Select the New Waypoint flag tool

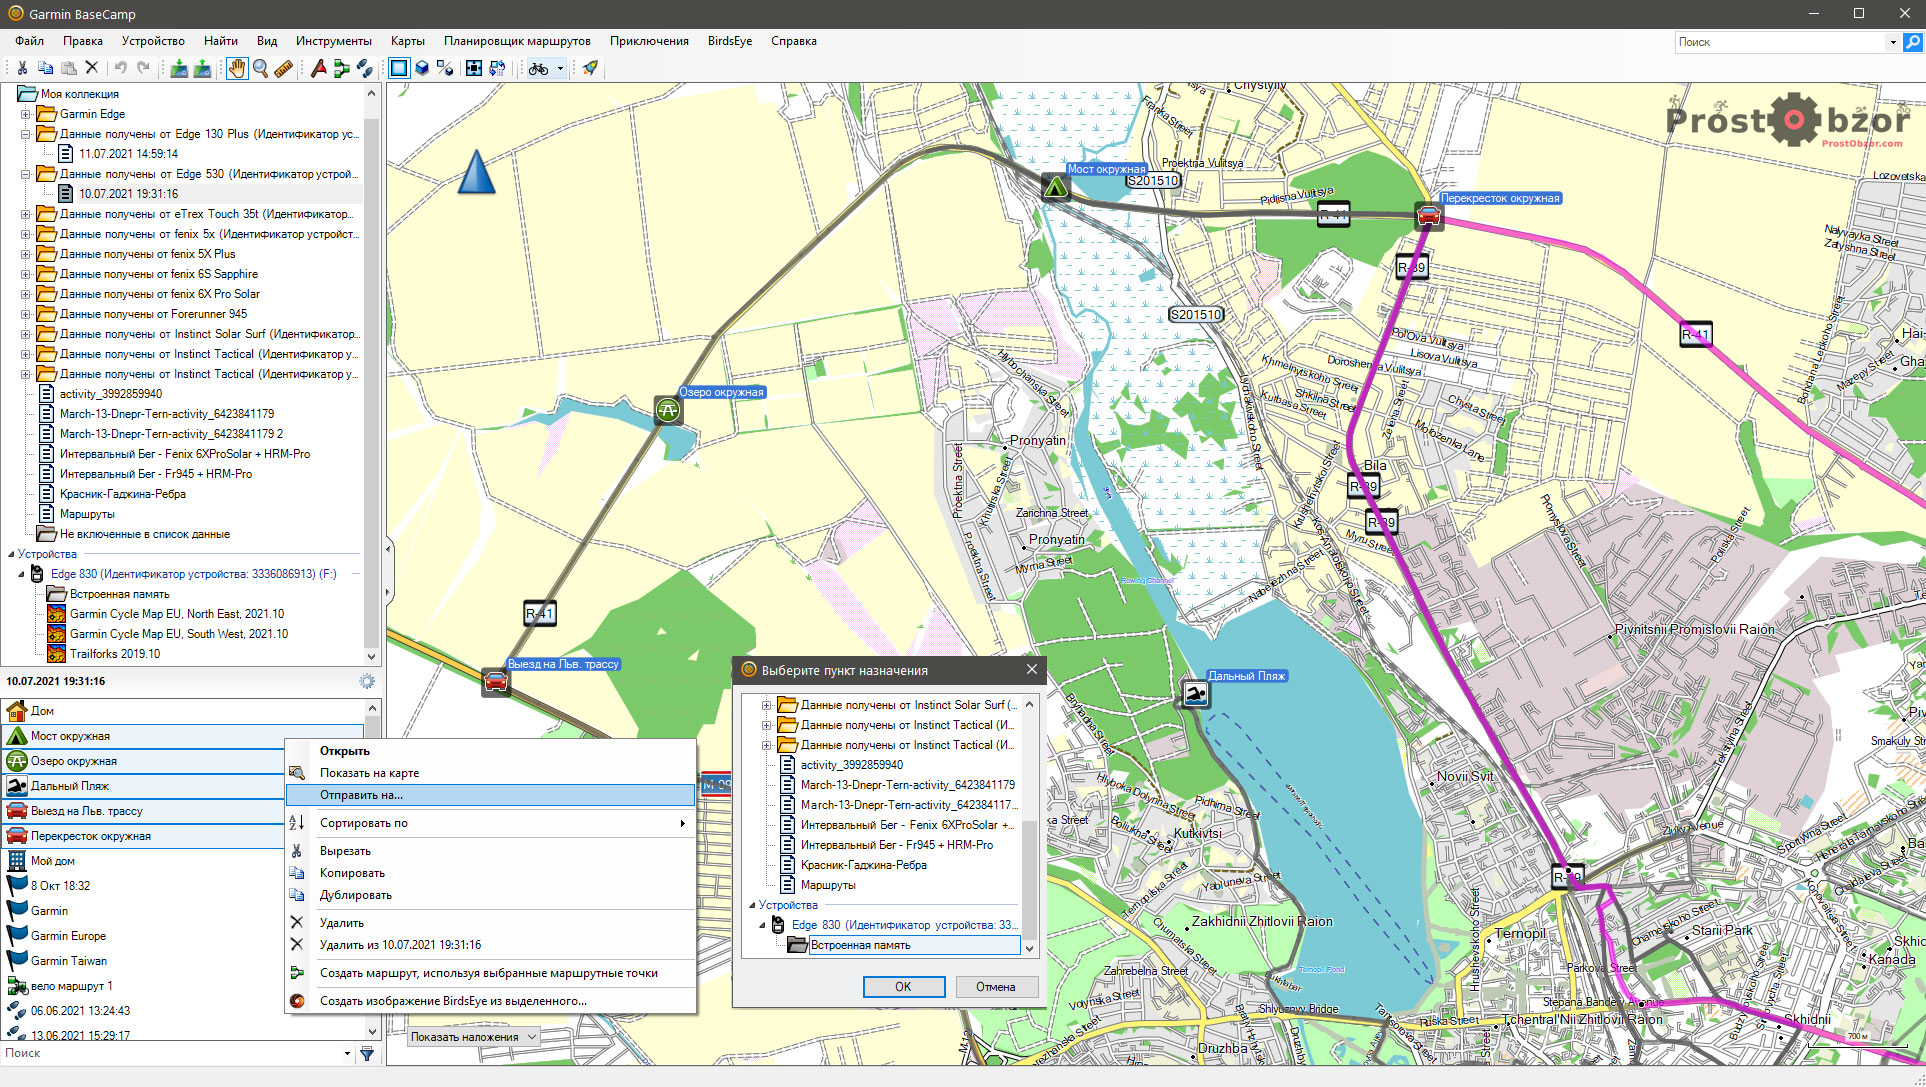(318, 68)
